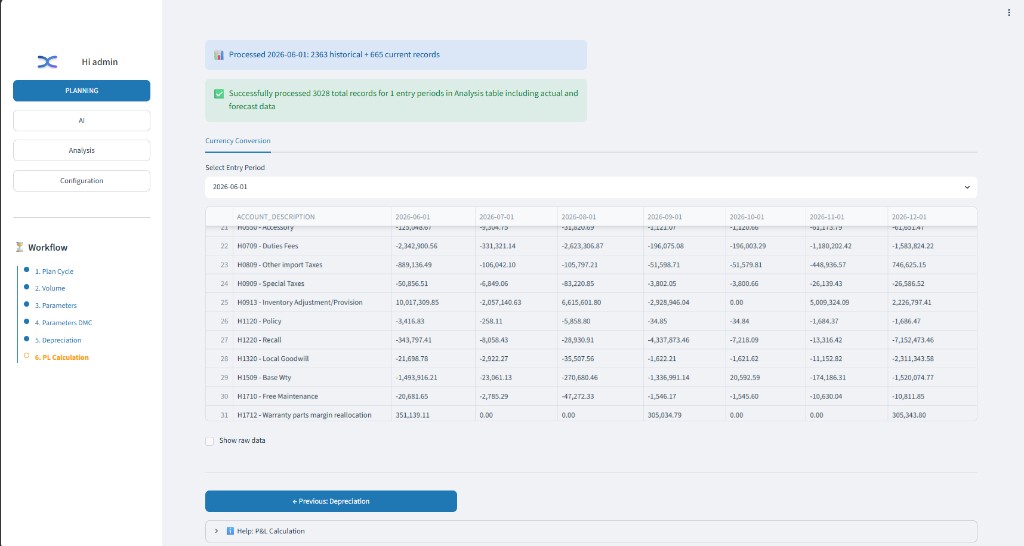Click the chart icon in Processed message
Image resolution: width=1024 pixels, height=546 pixels.
pyautogui.click(x=219, y=55)
